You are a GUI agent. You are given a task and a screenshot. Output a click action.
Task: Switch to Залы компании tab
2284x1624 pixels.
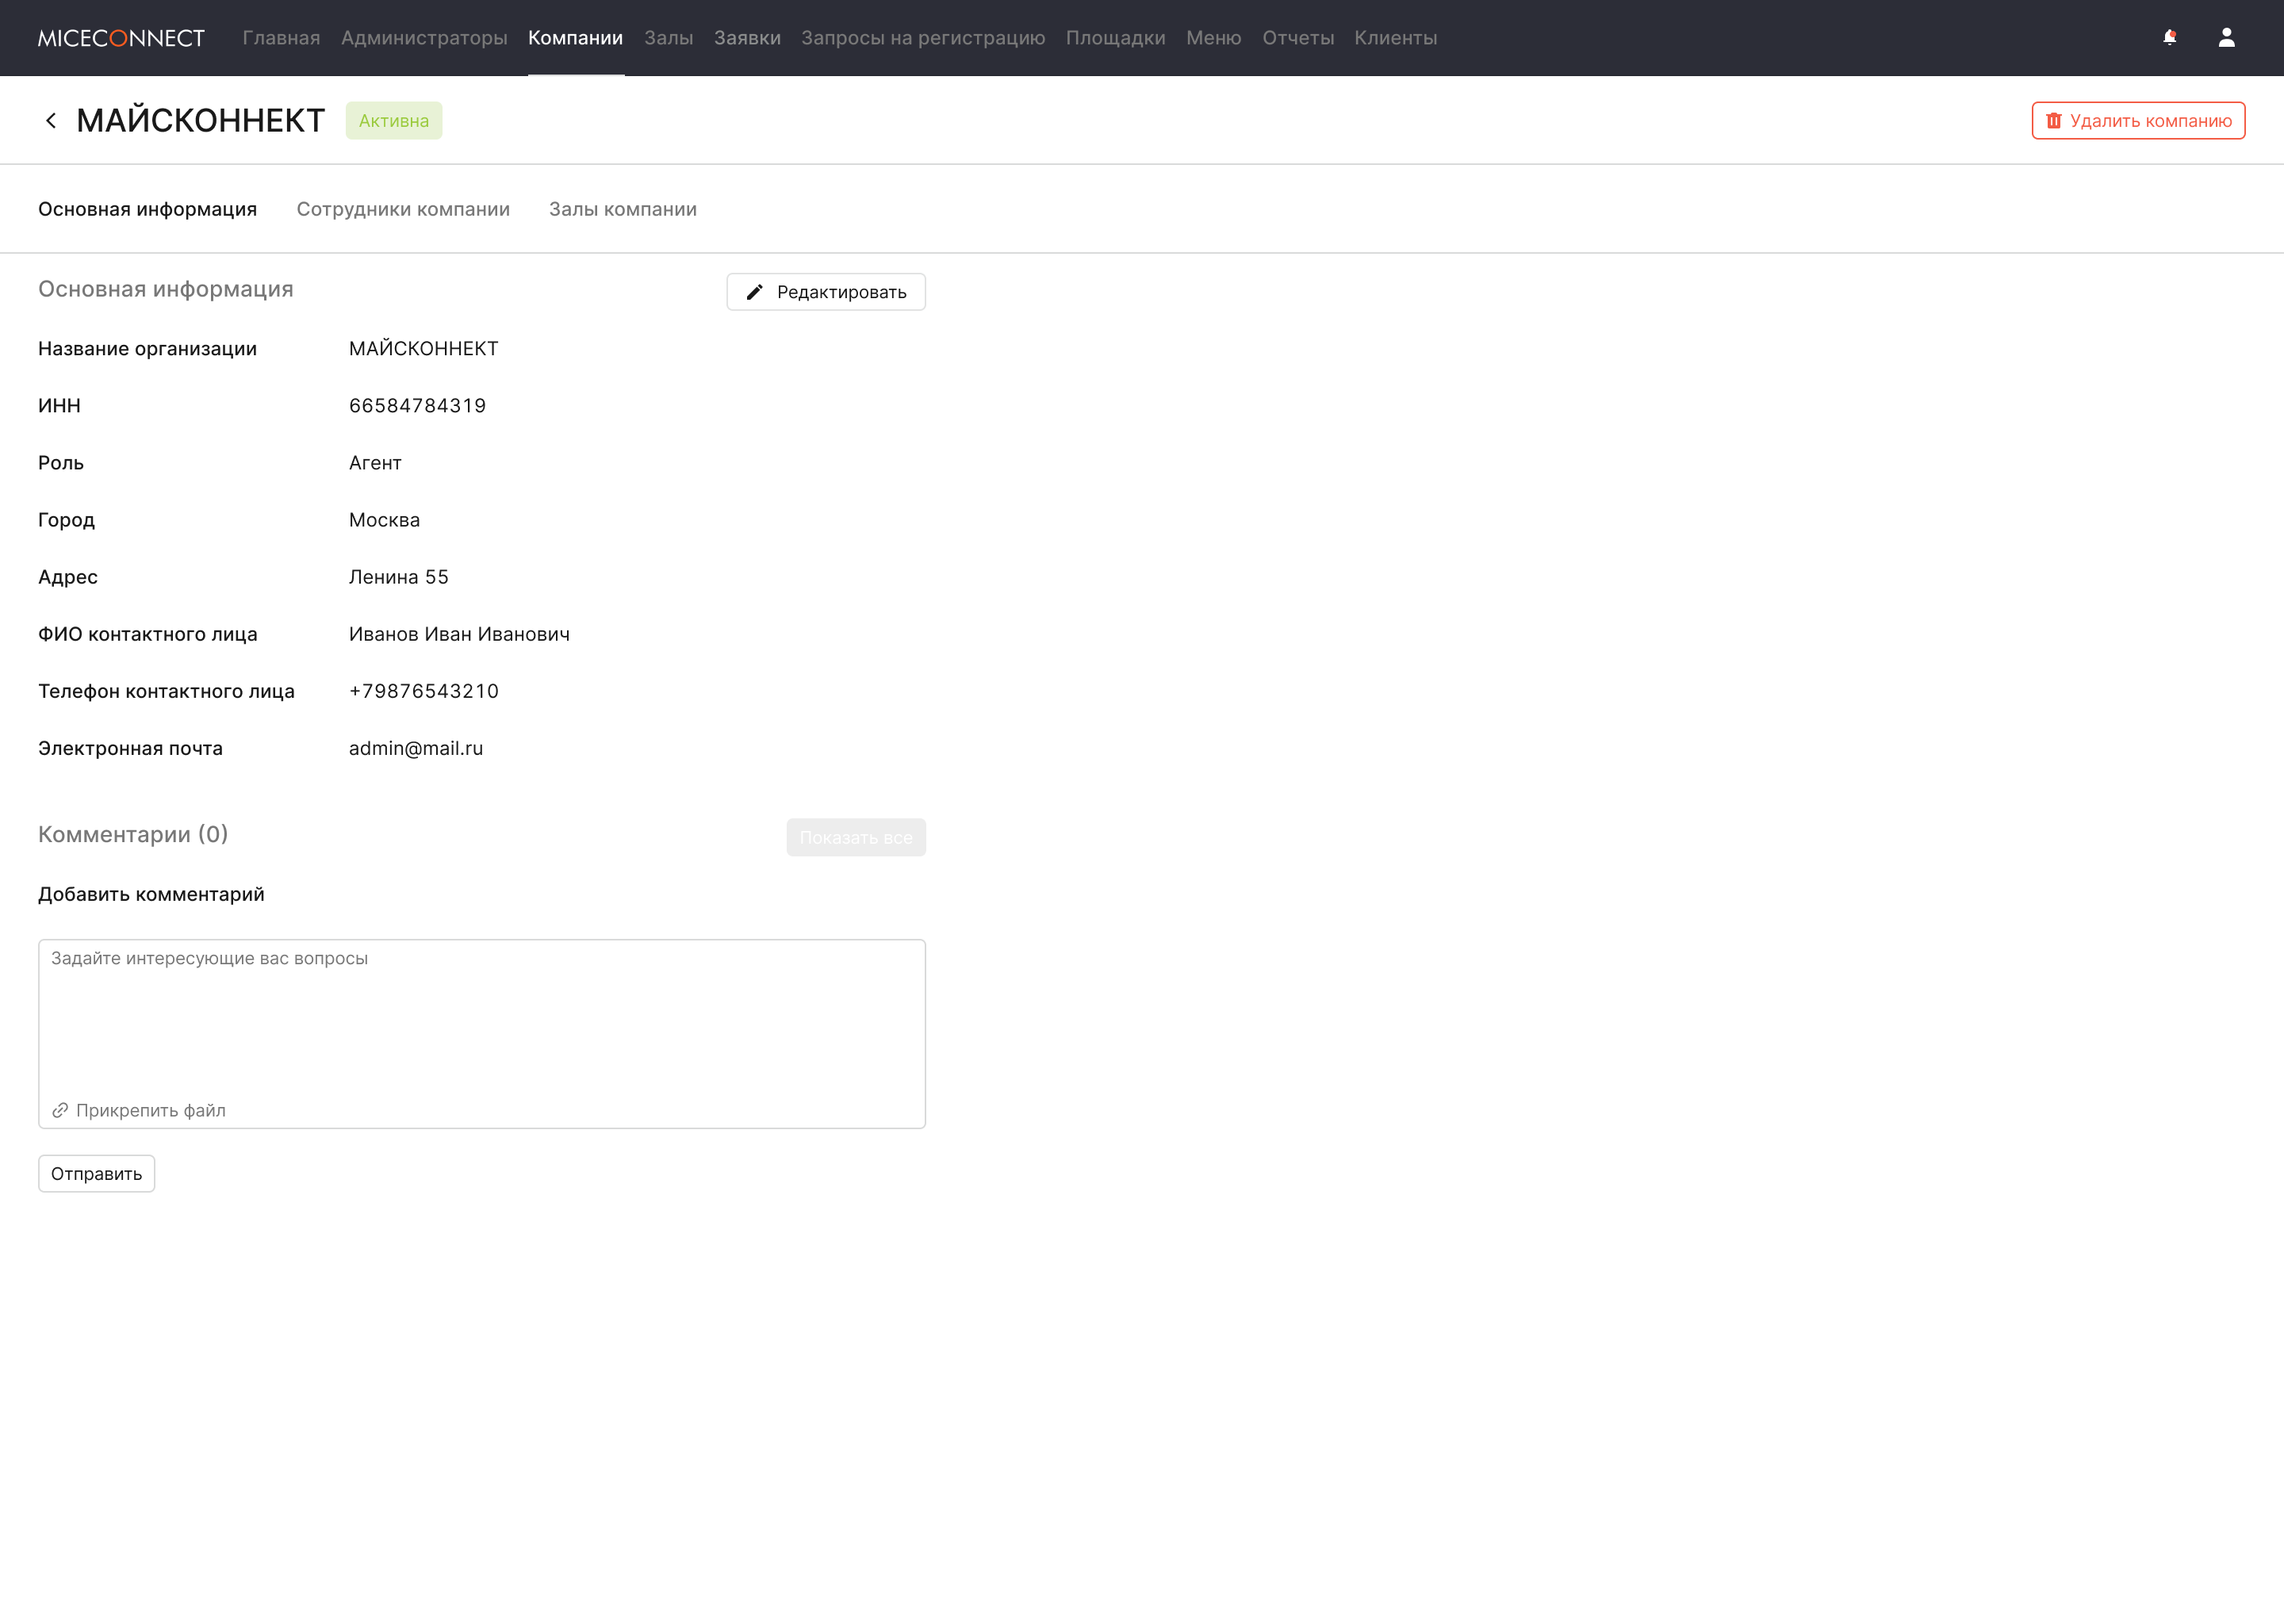622,209
